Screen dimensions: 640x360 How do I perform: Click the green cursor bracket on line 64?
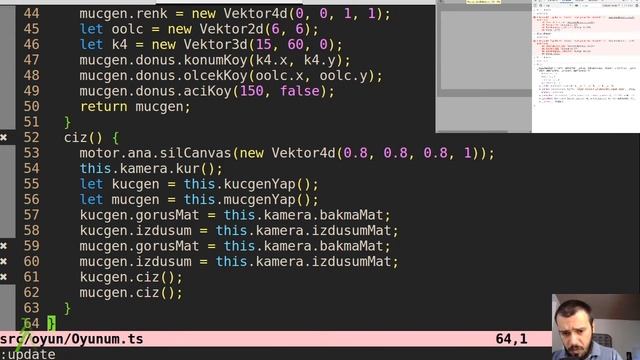pyautogui.click(x=51, y=323)
